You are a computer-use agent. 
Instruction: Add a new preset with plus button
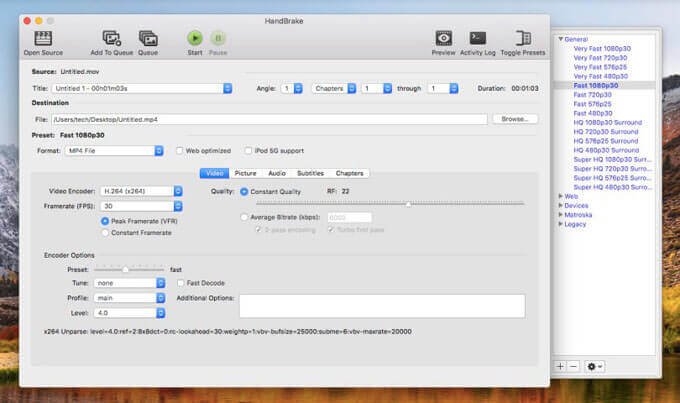(560, 367)
